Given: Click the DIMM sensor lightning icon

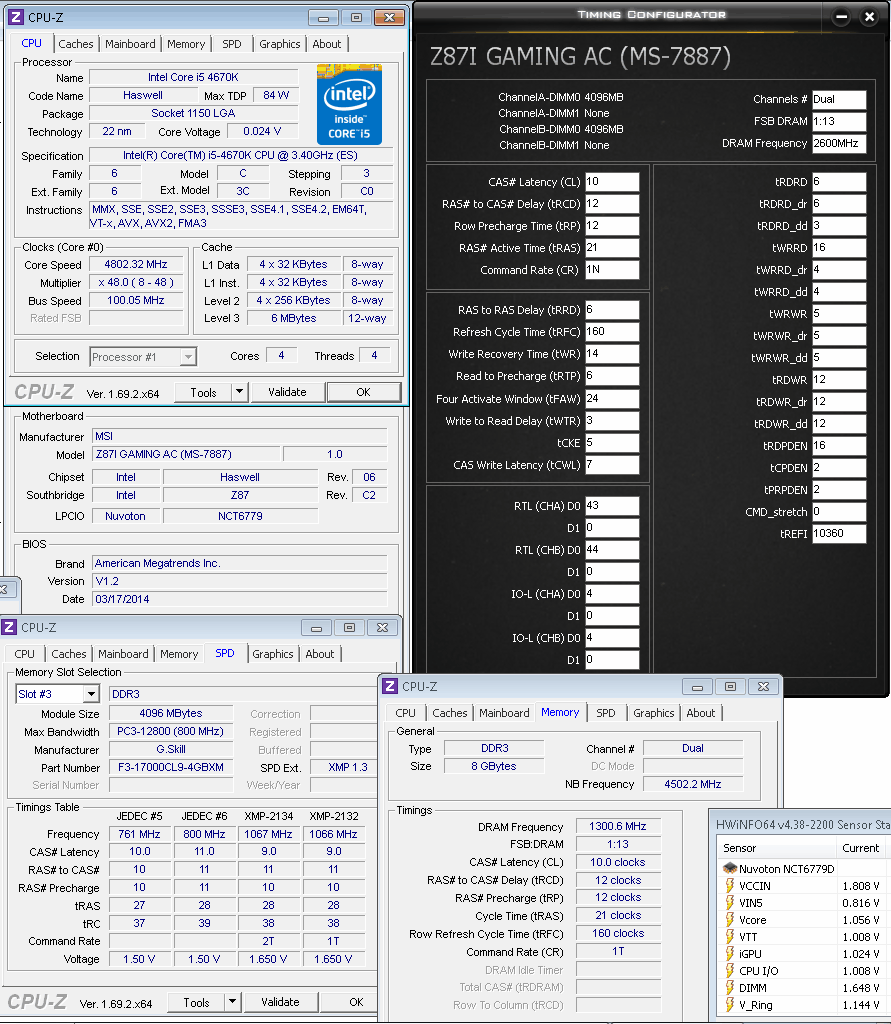Looking at the screenshot, I should click(x=730, y=987).
